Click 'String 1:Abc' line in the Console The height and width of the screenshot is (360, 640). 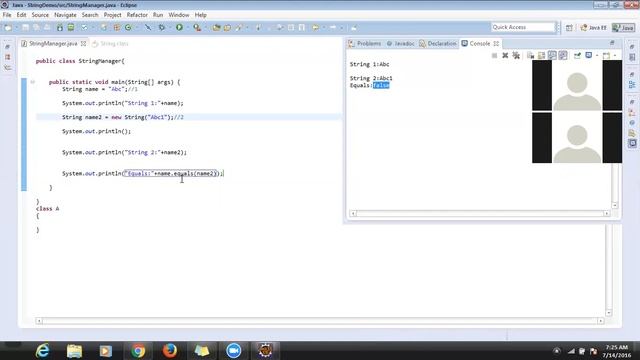[x=369, y=64]
